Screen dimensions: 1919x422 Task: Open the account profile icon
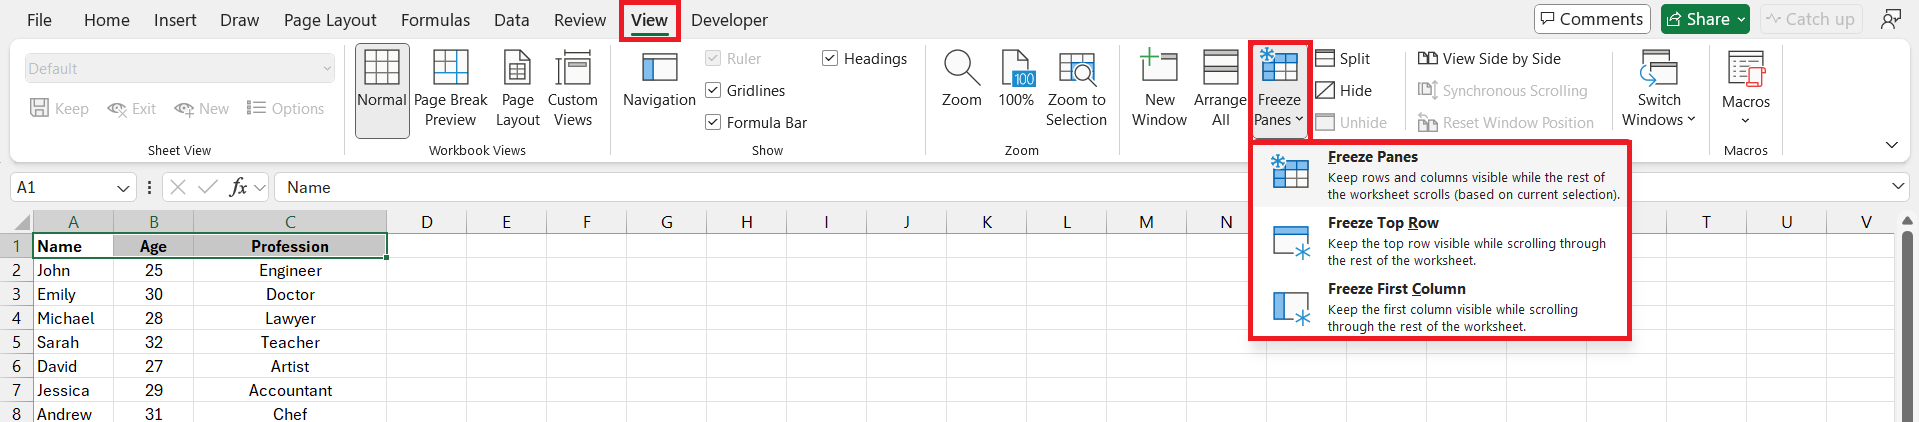pos(1890,19)
